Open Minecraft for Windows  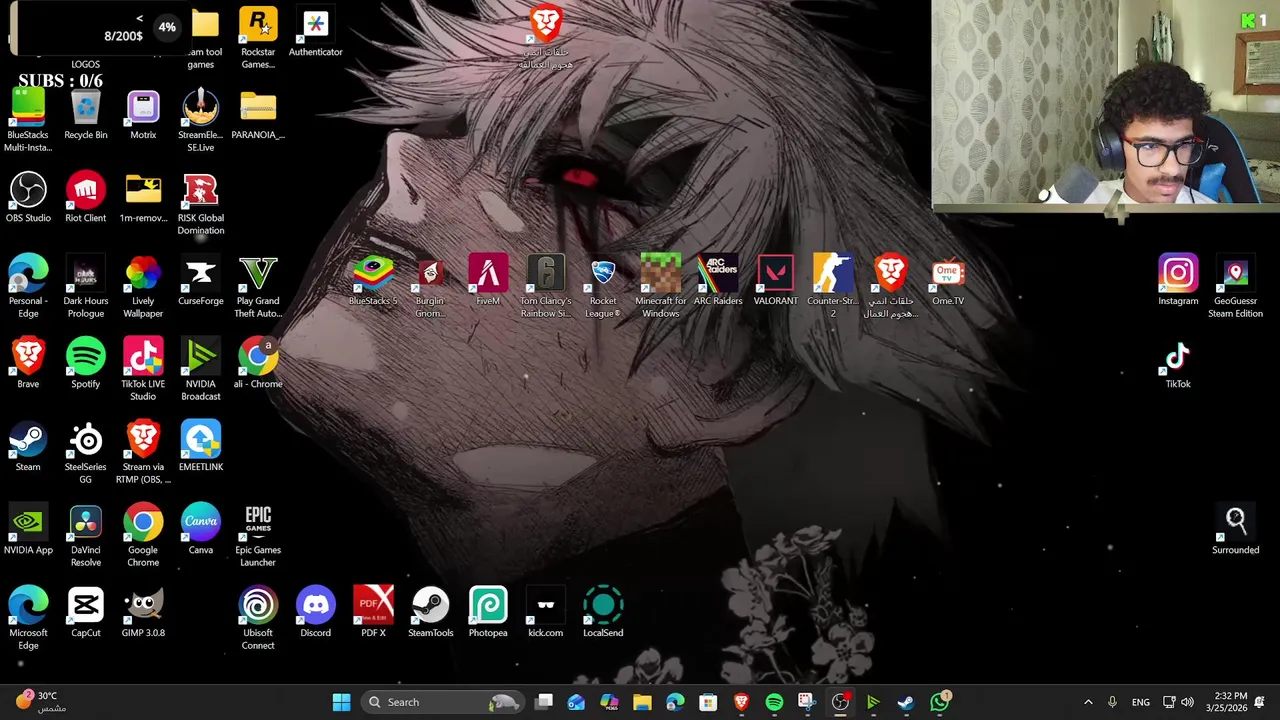point(661,286)
